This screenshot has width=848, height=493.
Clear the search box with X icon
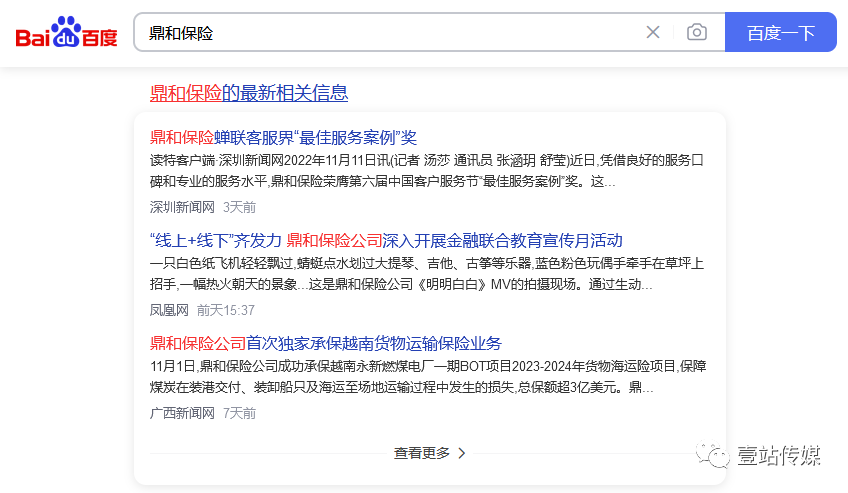click(x=653, y=32)
